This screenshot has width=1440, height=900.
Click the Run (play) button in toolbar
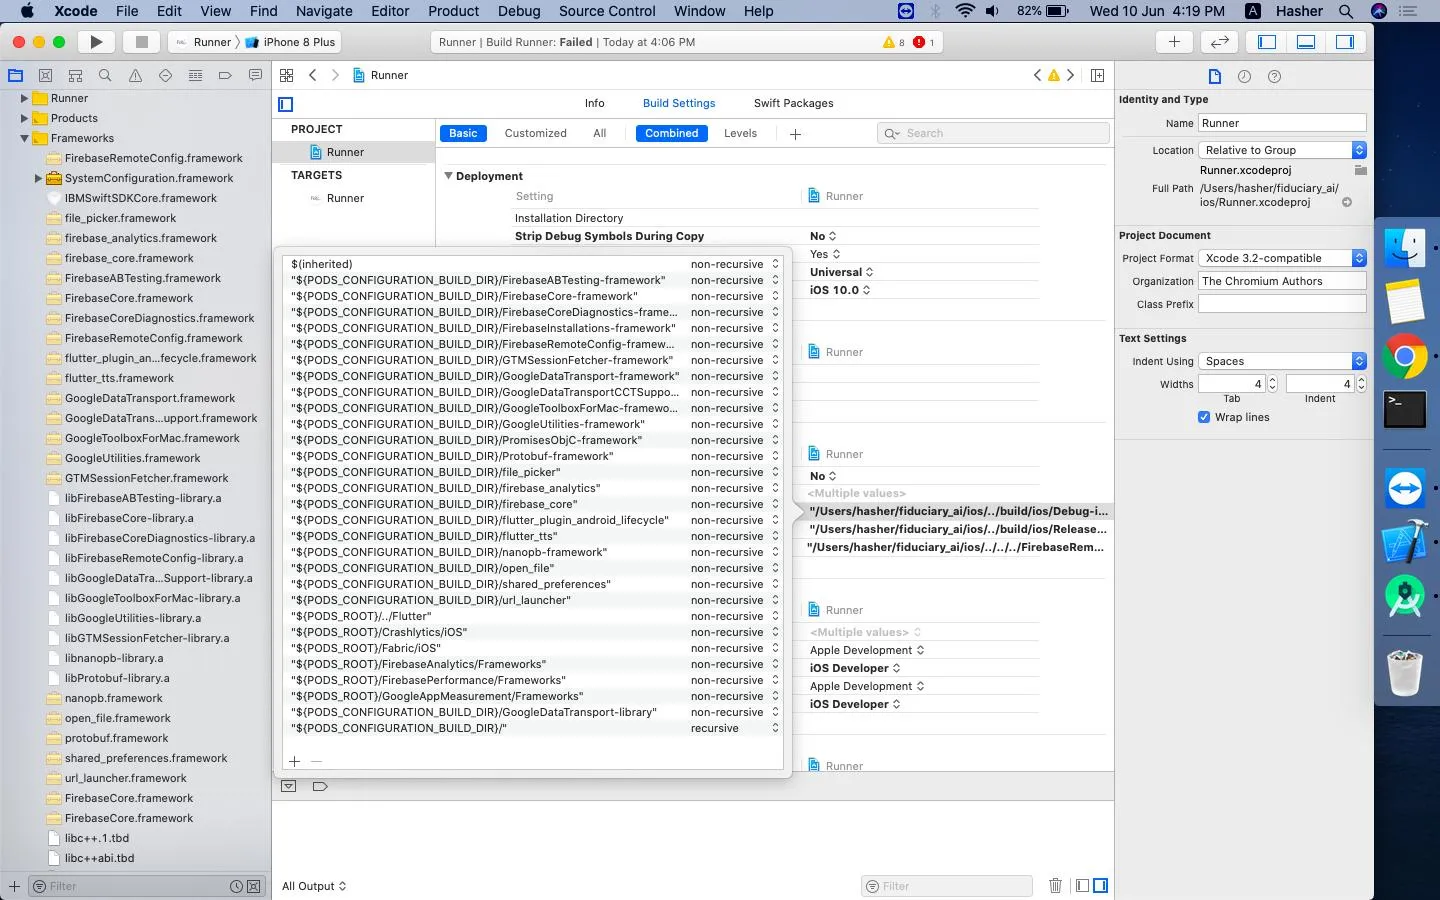[96, 42]
